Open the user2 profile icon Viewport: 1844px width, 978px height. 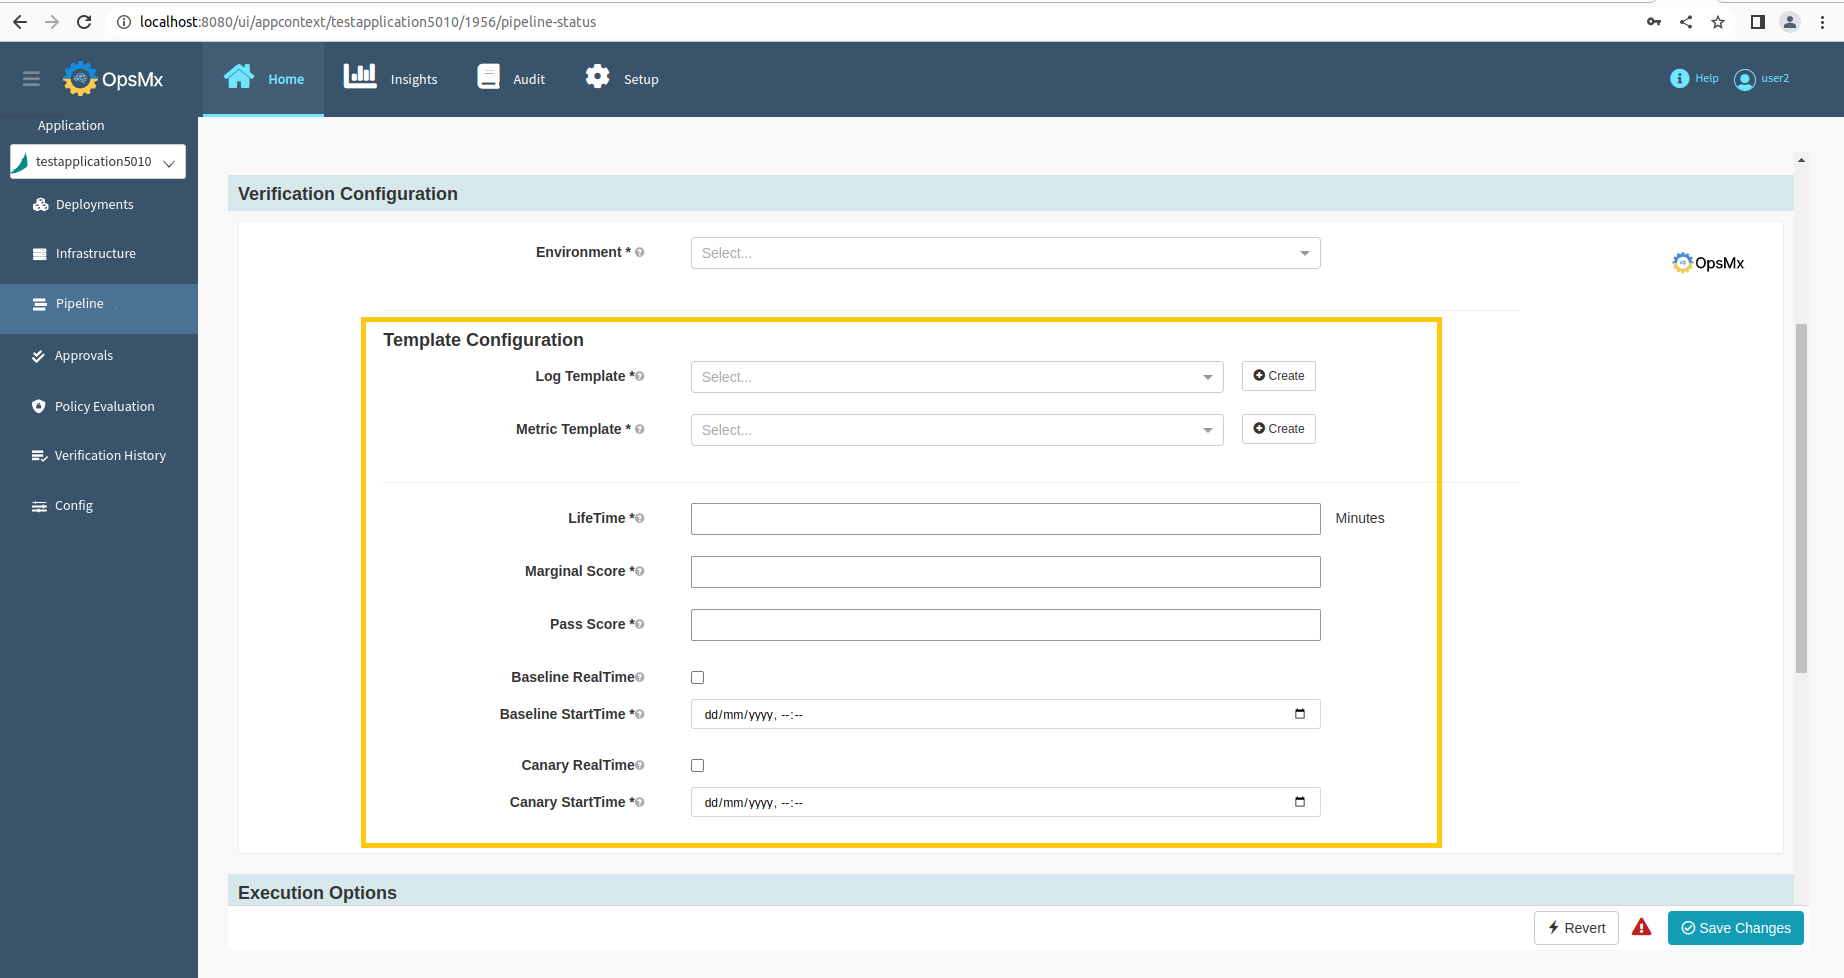point(1744,80)
